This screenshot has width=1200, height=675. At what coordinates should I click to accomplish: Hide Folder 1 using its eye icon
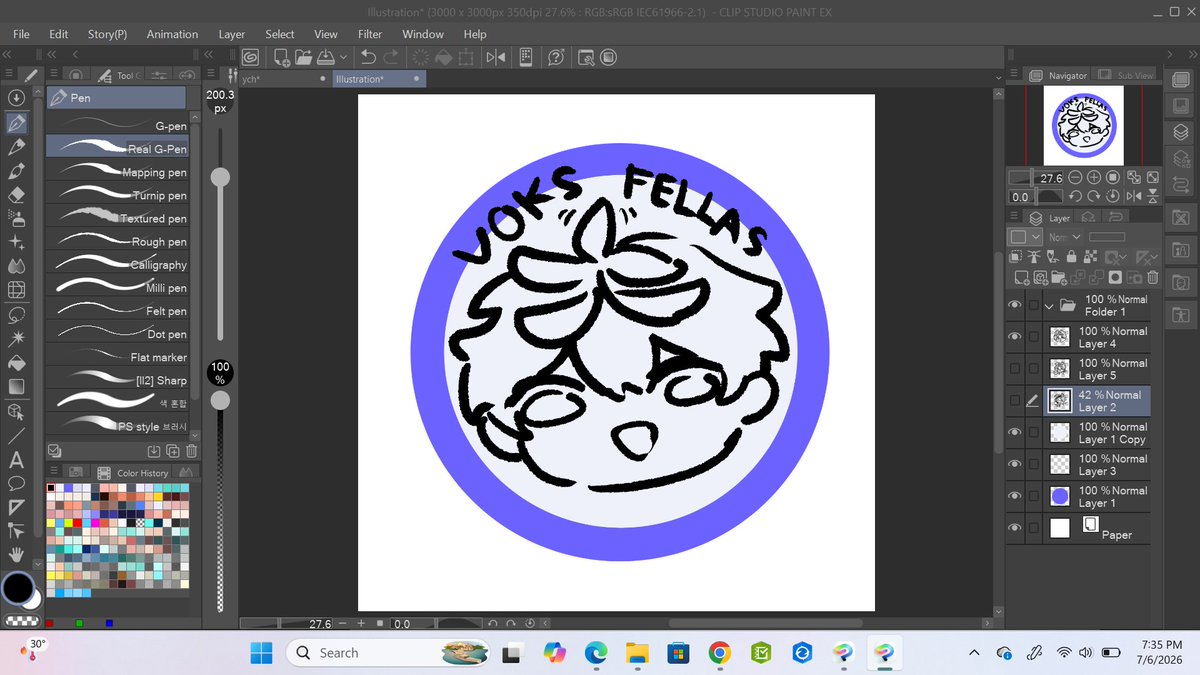[x=1016, y=305]
